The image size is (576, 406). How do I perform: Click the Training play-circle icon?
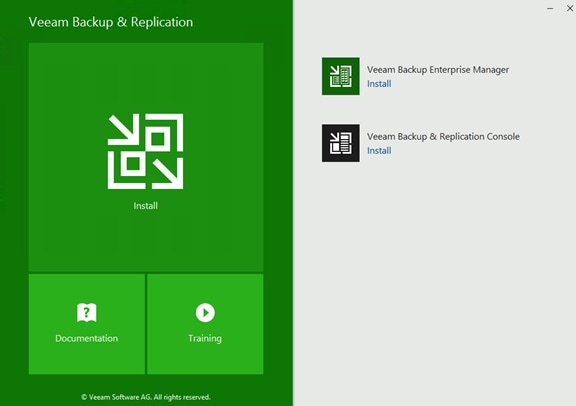point(205,313)
